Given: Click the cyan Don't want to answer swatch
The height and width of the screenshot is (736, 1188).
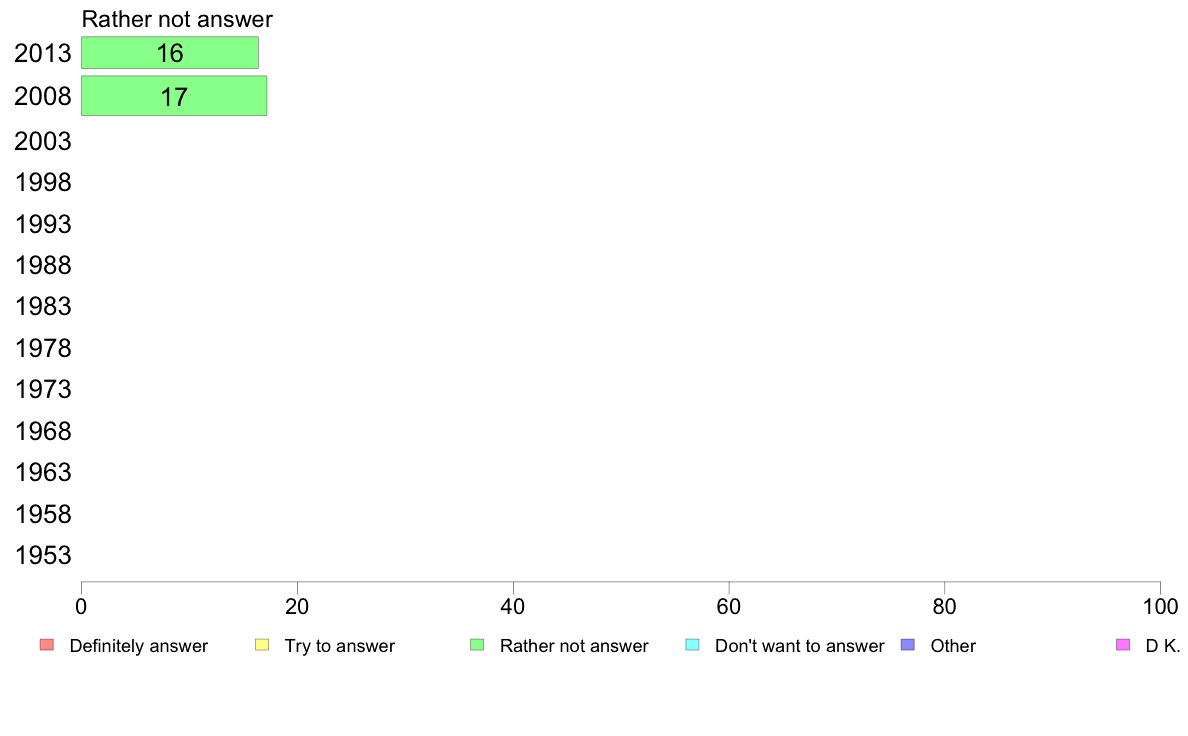Looking at the screenshot, I should pos(692,645).
